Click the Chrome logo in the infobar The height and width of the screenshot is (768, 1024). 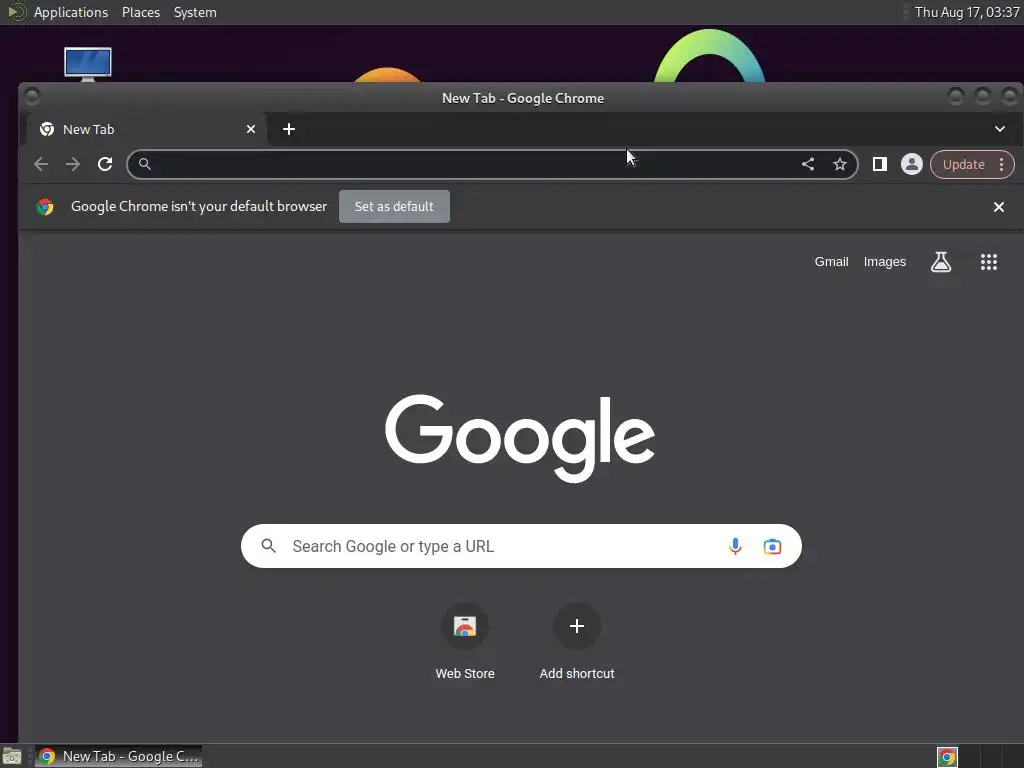45,207
